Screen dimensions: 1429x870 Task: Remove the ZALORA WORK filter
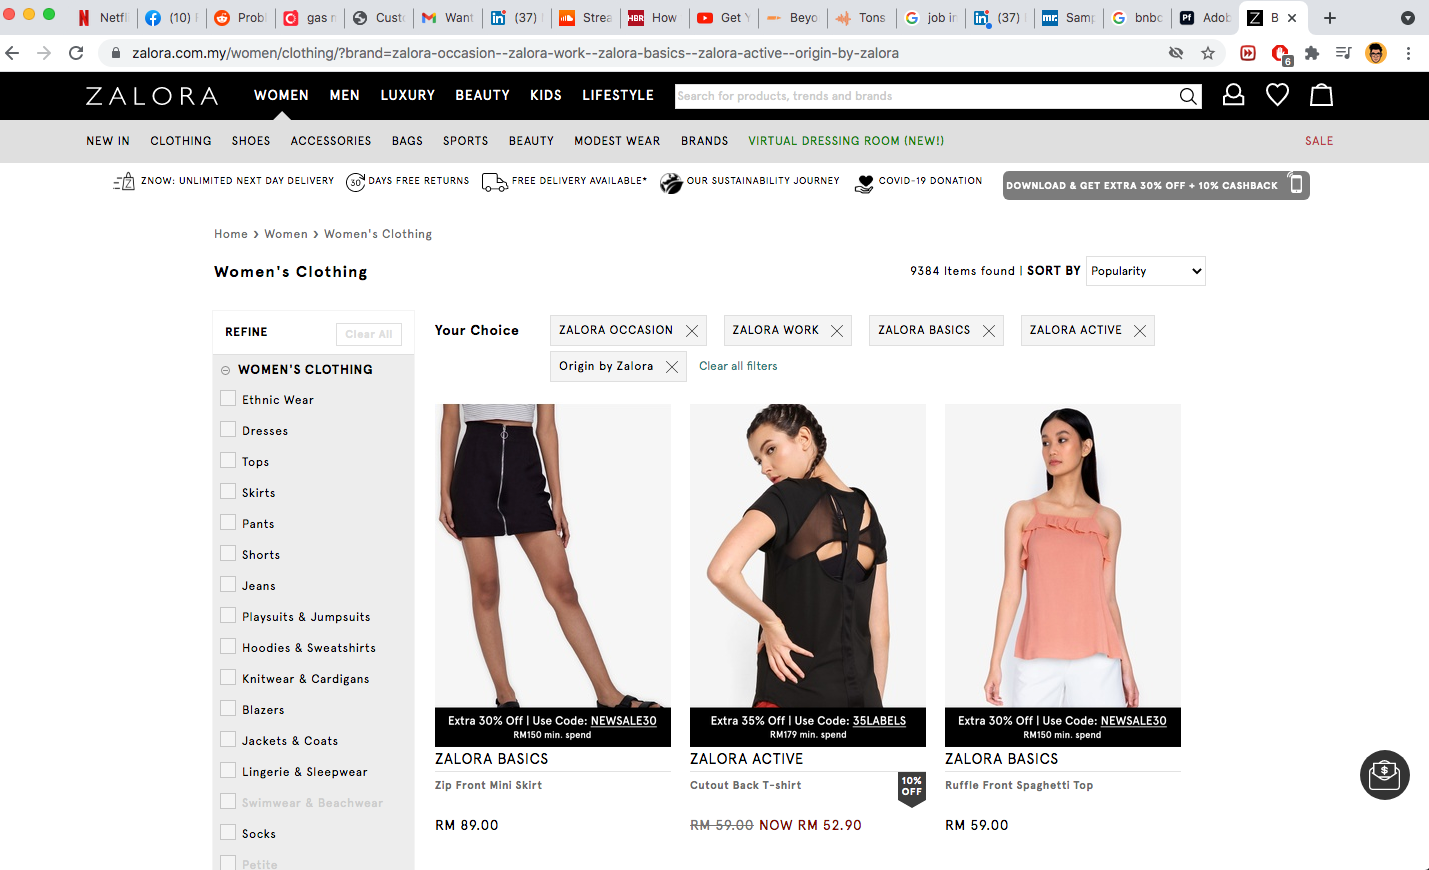[x=837, y=331]
